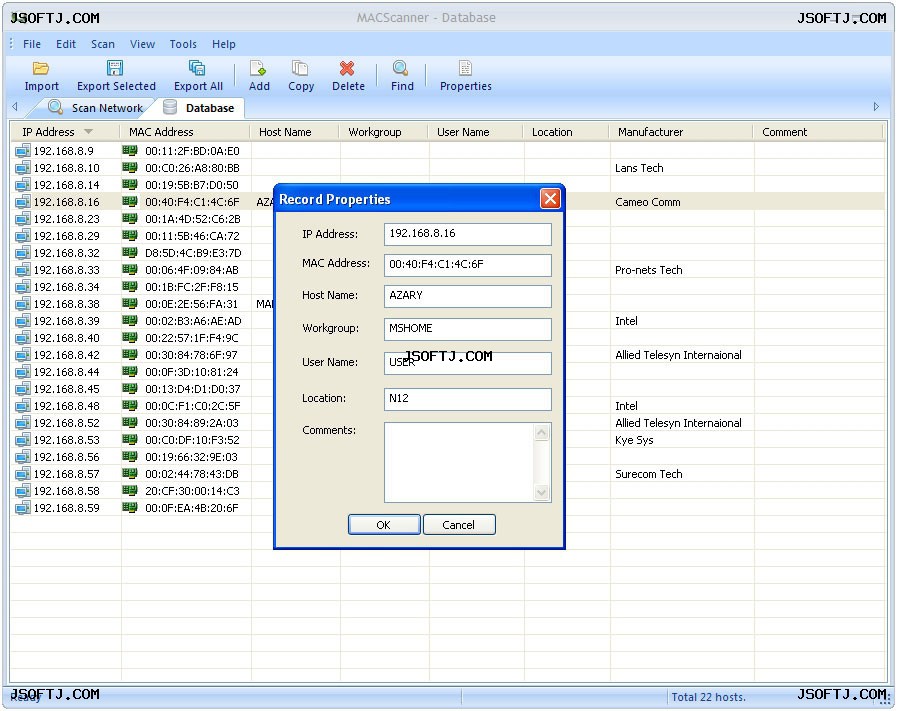This screenshot has width=897, height=711.
Task: Click the Workgroup column header
Action: 384,132
